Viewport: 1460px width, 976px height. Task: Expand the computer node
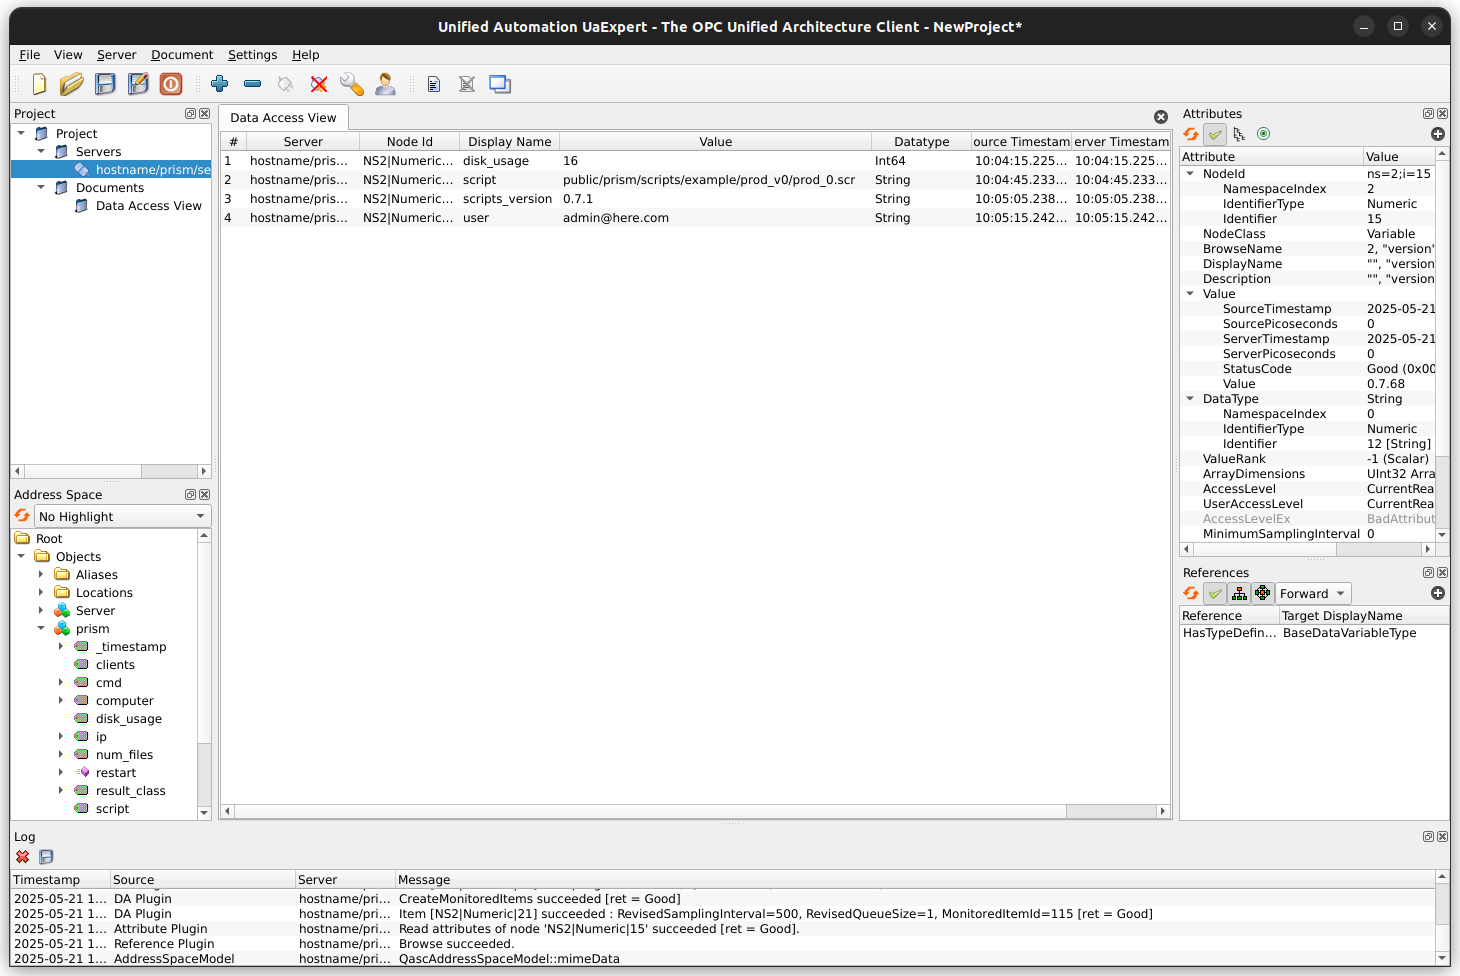[x=61, y=701]
